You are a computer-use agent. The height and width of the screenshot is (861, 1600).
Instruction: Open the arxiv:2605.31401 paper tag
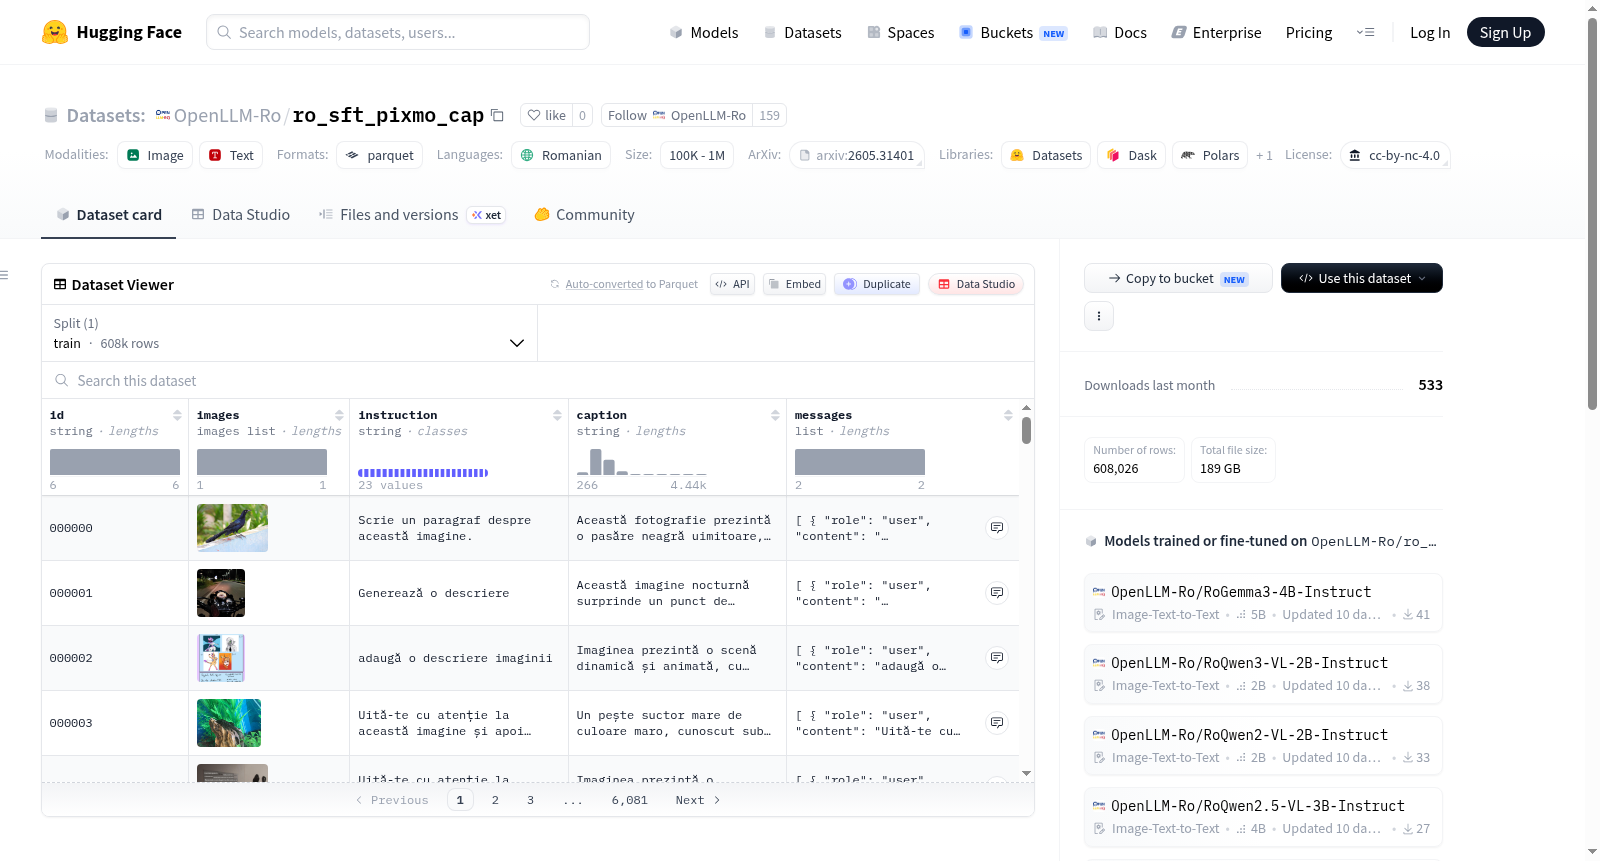click(x=857, y=155)
